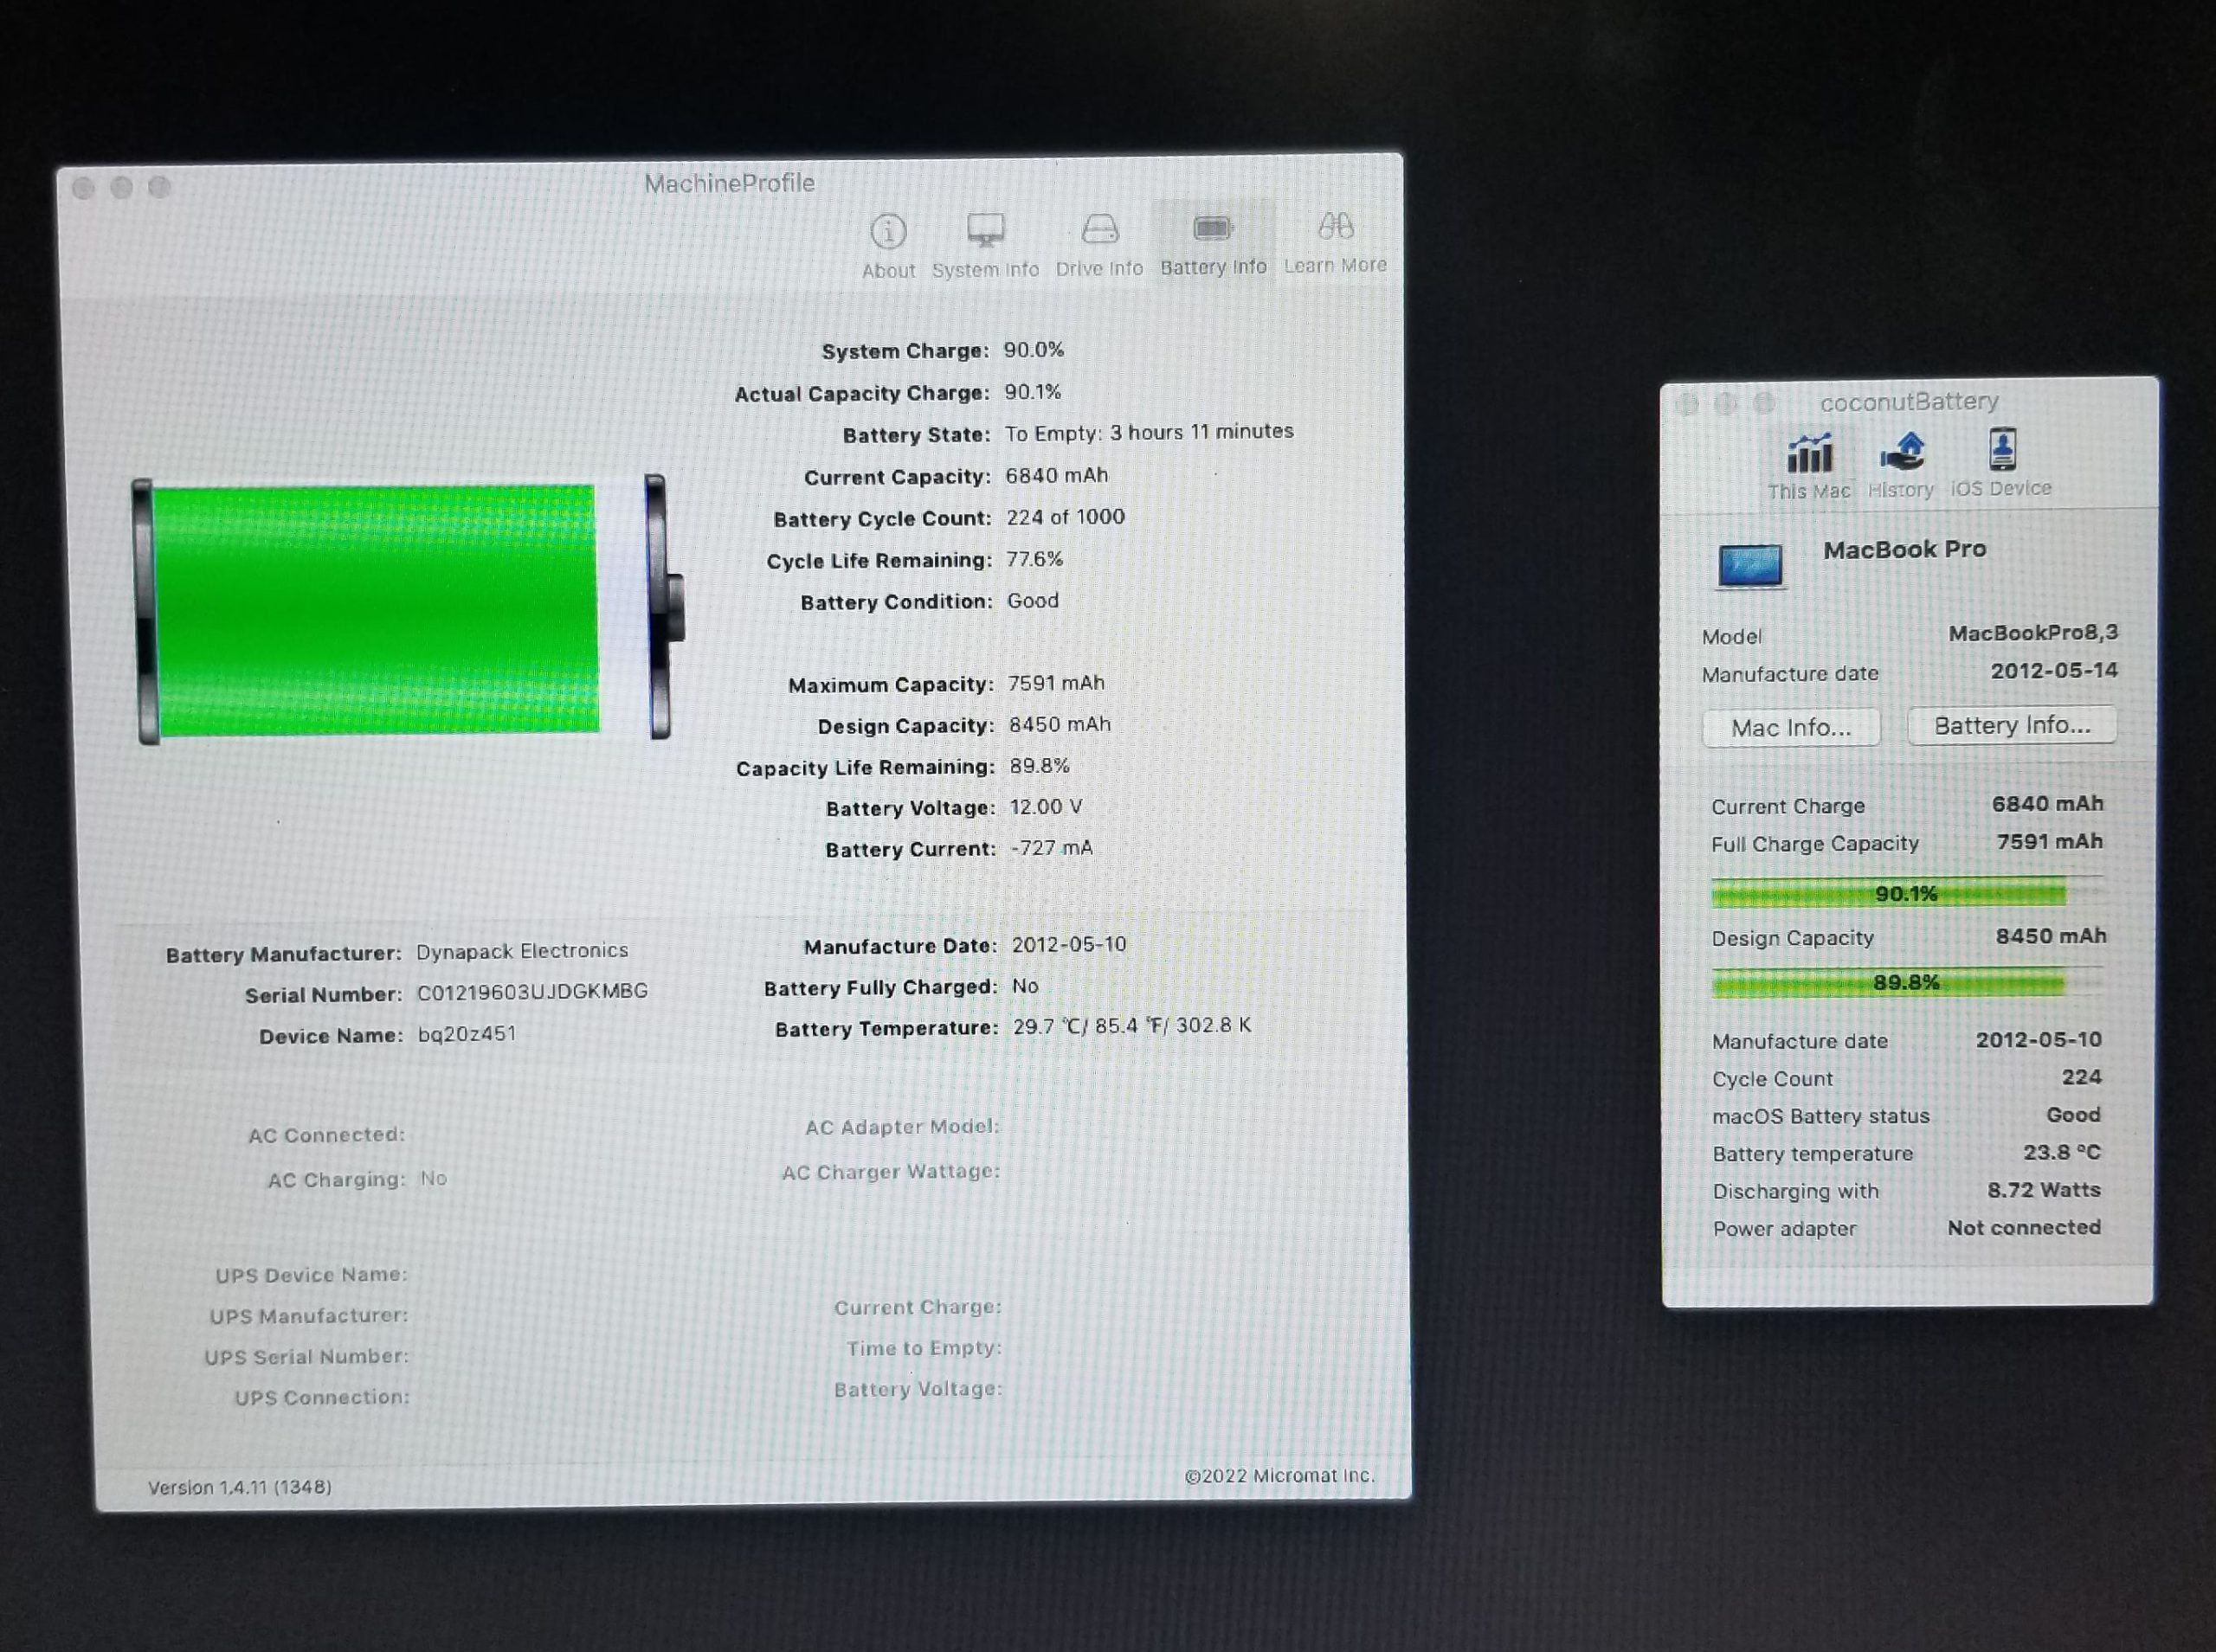Image resolution: width=2216 pixels, height=1652 pixels.
Task: Close the MachineProfile window
Action: pos(84,188)
